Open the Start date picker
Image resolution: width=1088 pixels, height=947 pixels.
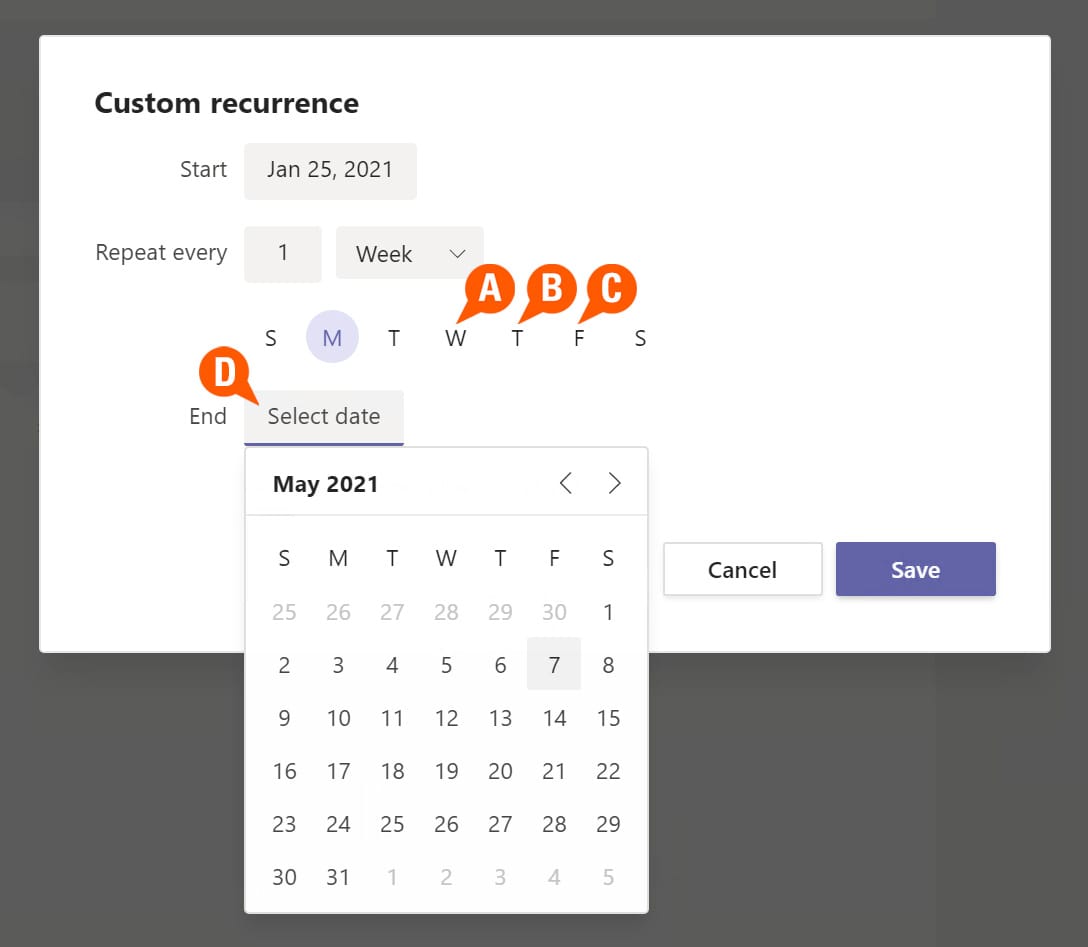[x=330, y=170]
